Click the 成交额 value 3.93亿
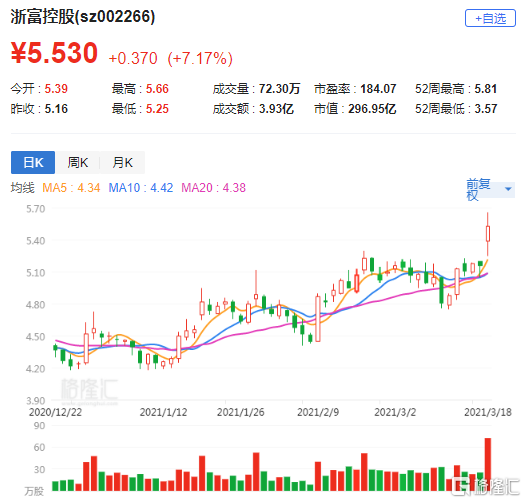526x503 pixels. pos(276,109)
